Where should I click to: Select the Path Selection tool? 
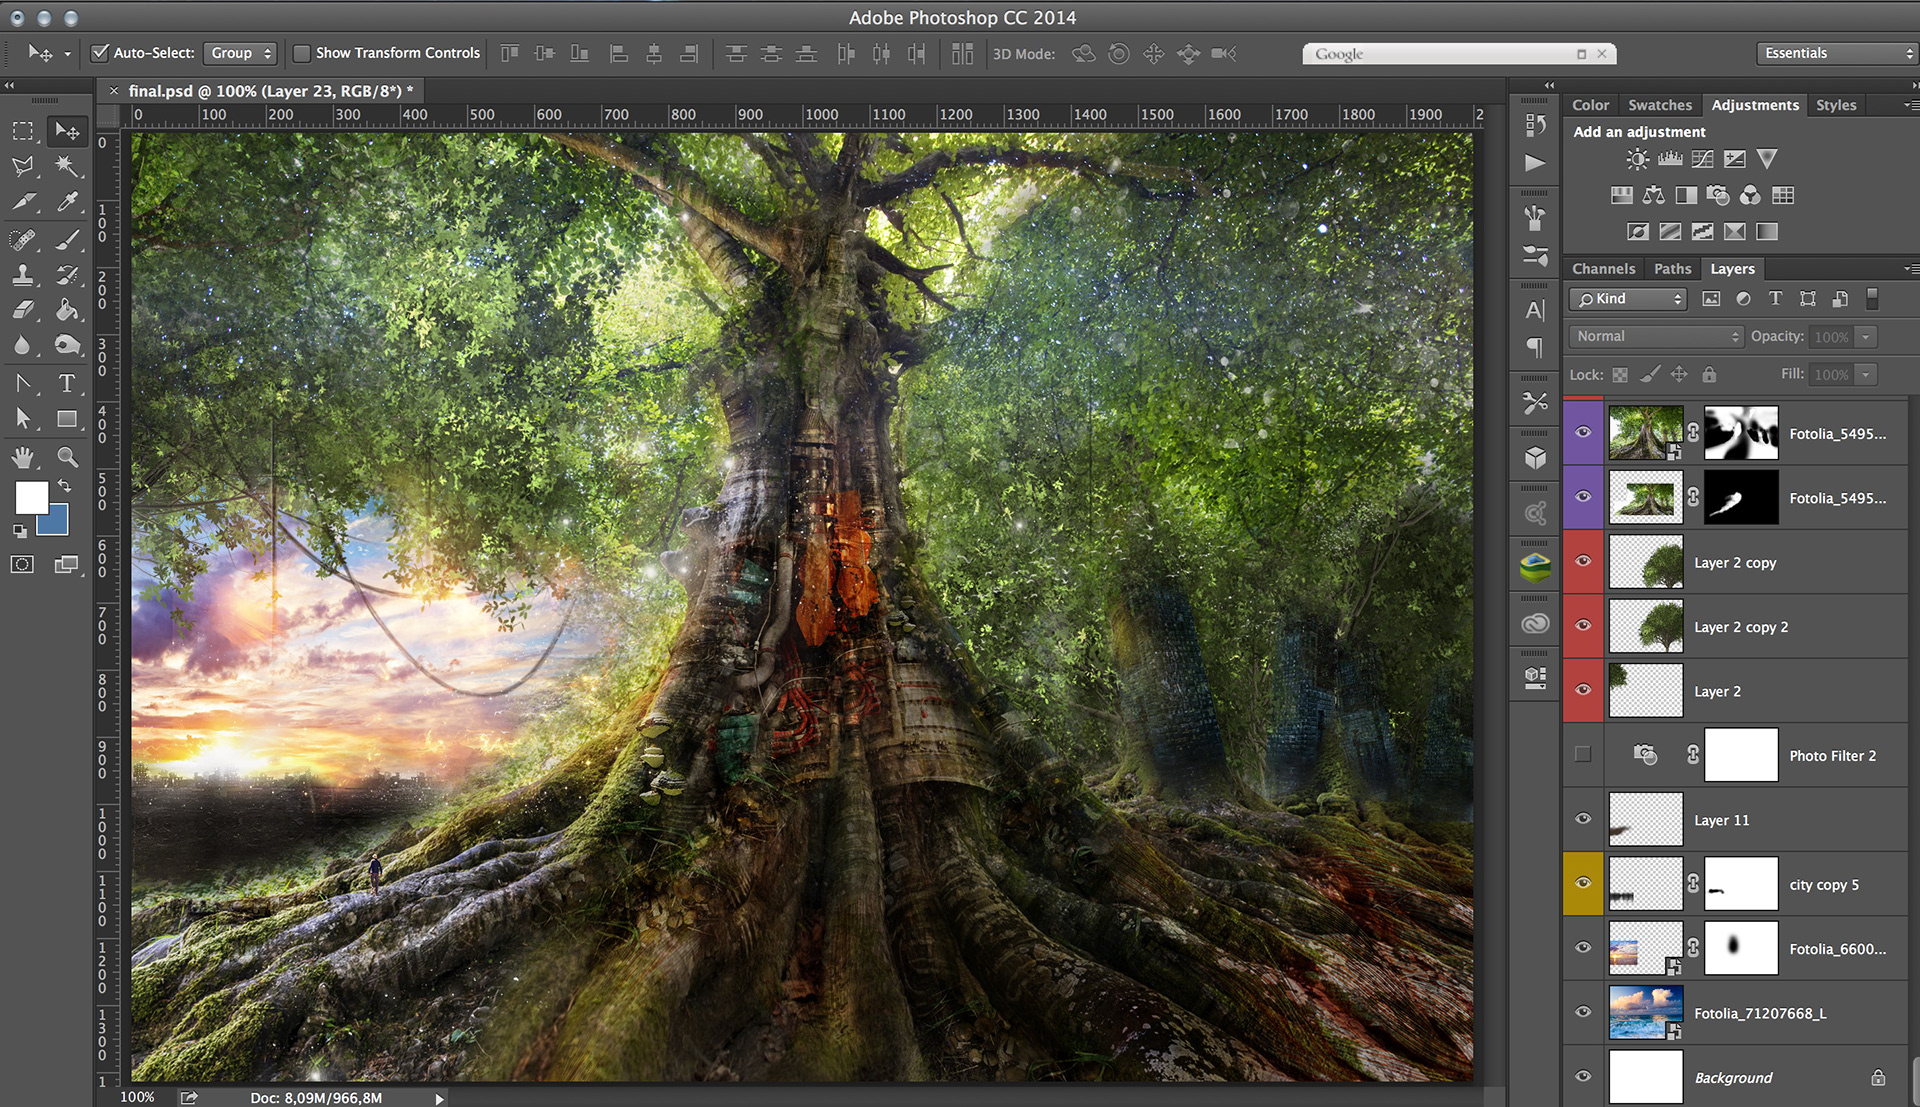click(23, 419)
